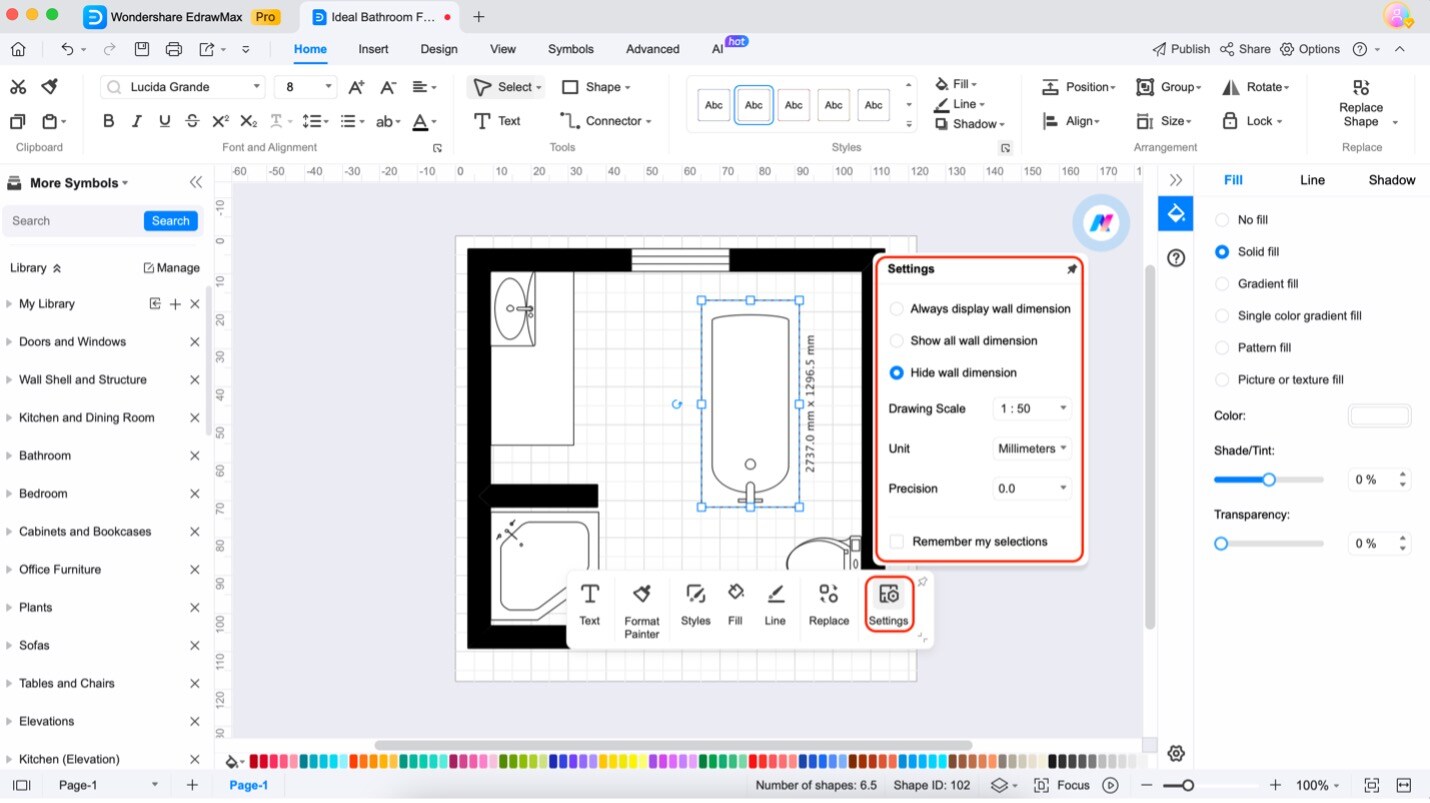Click the Bold formatting icon
The image size is (1430, 803).
[x=108, y=121]
